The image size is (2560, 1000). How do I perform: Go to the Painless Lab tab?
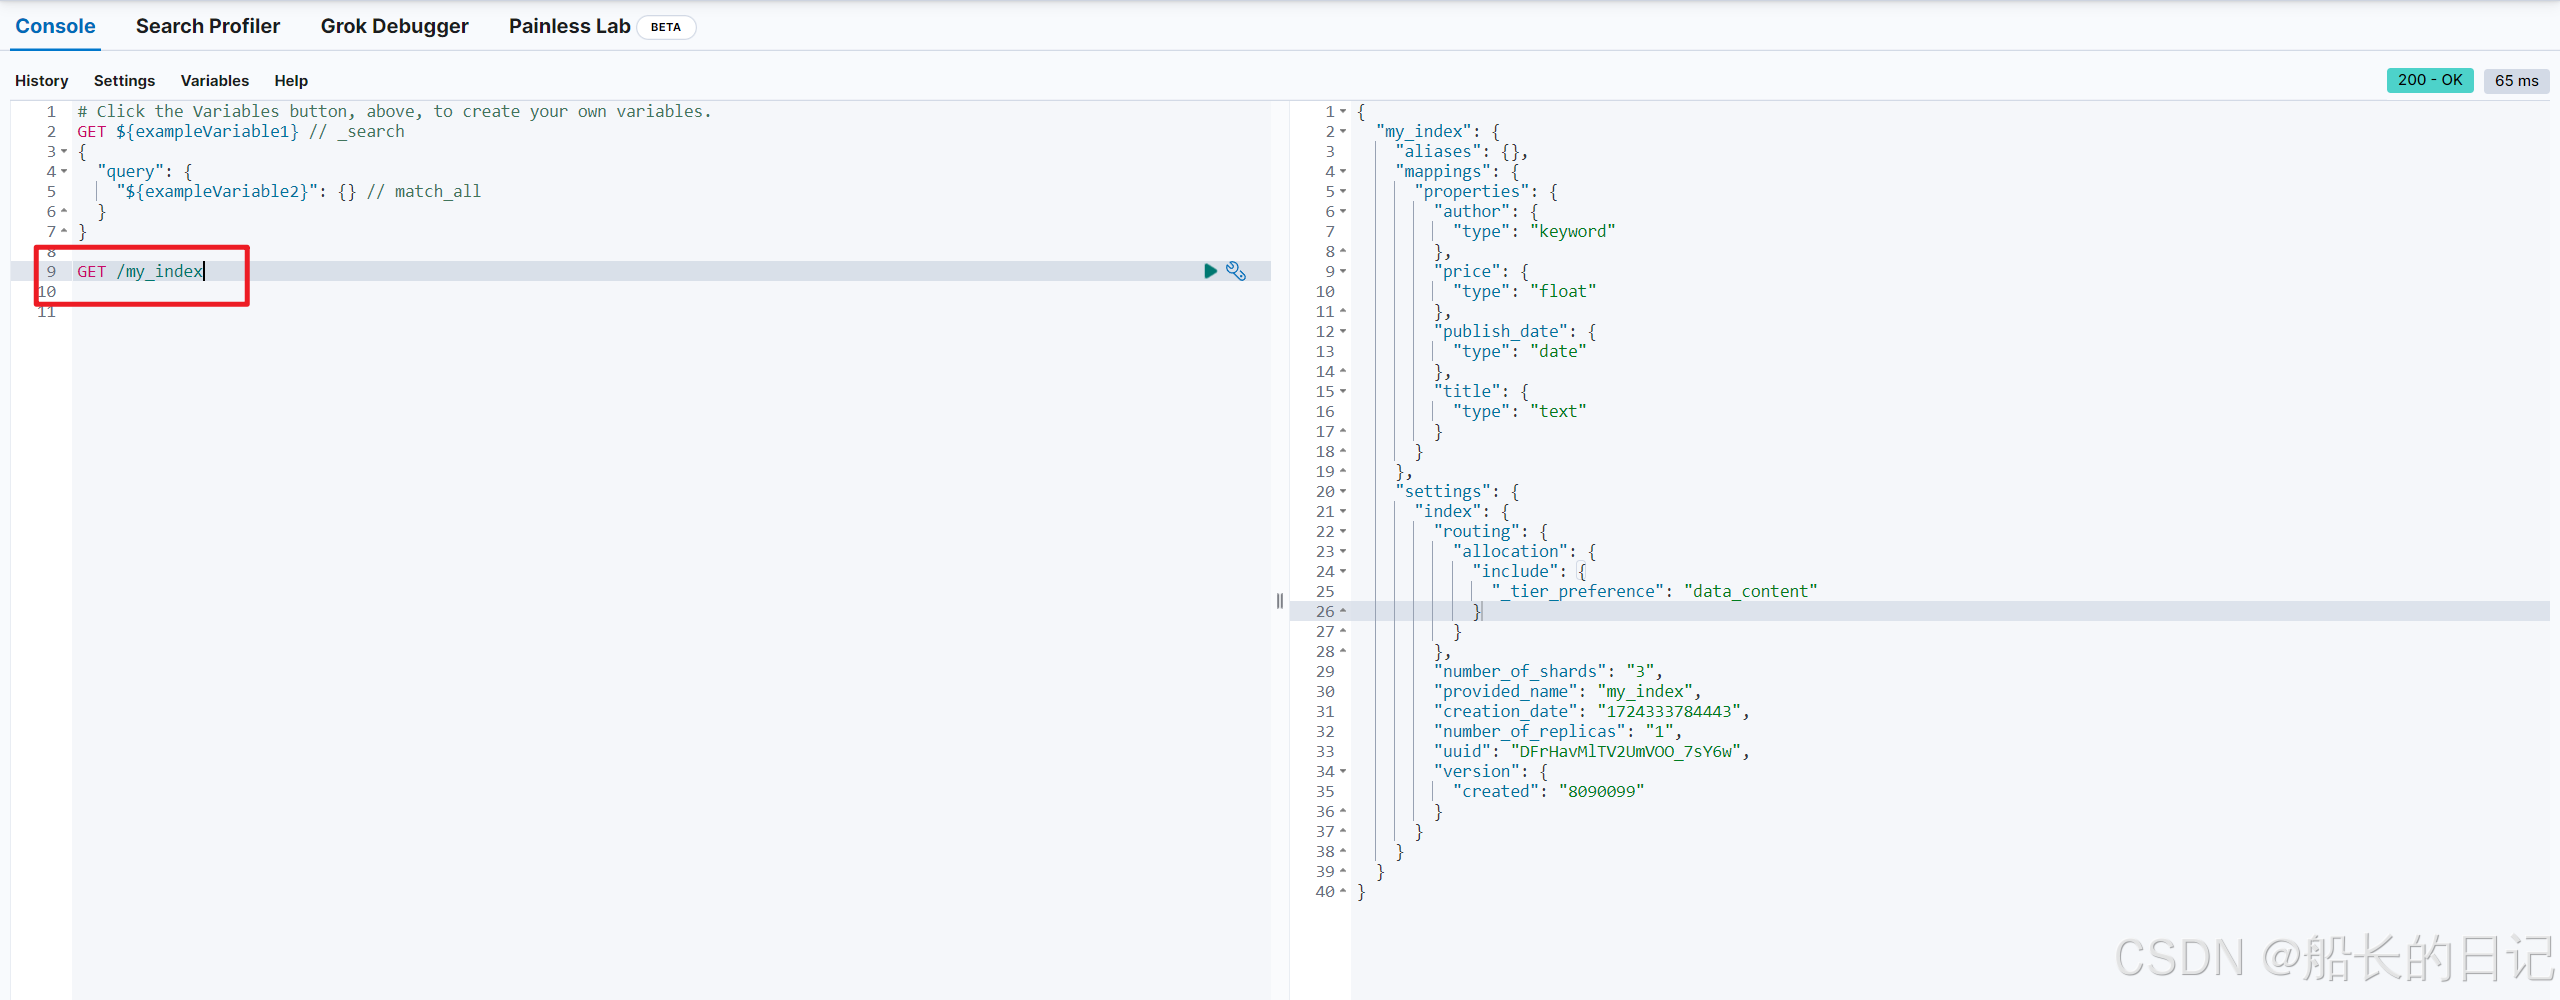(x=569, y=26)
